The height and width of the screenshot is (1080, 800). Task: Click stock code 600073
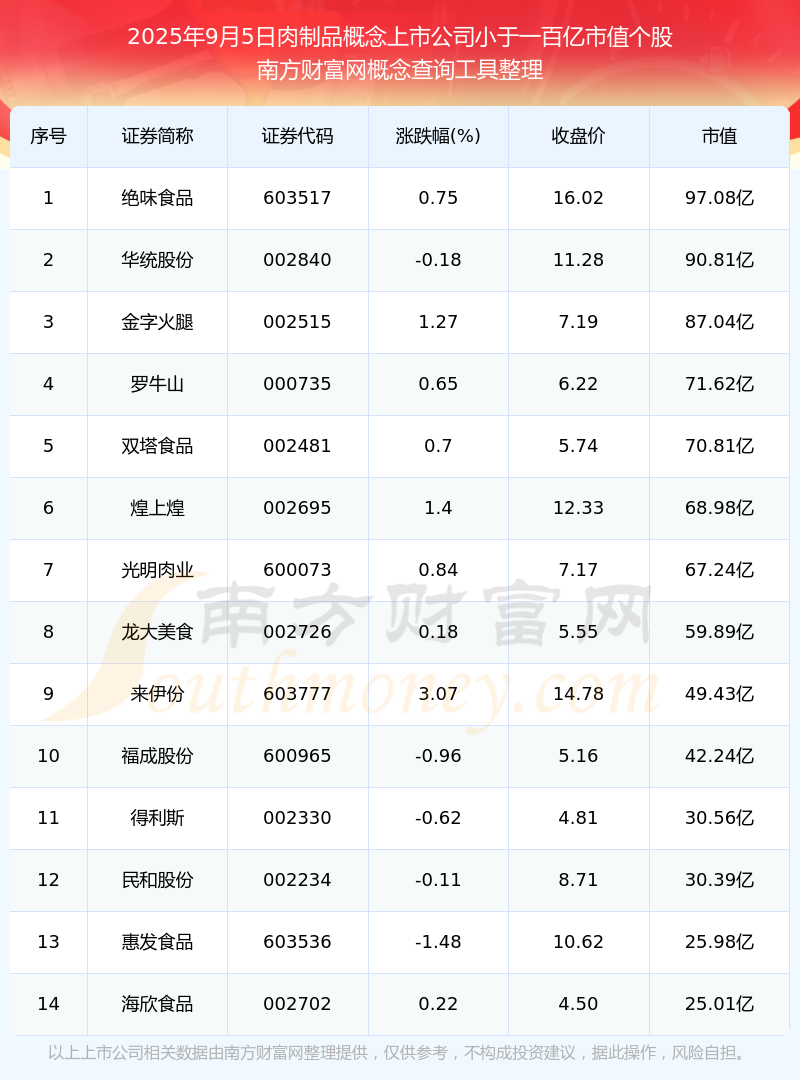coord(298,570)
